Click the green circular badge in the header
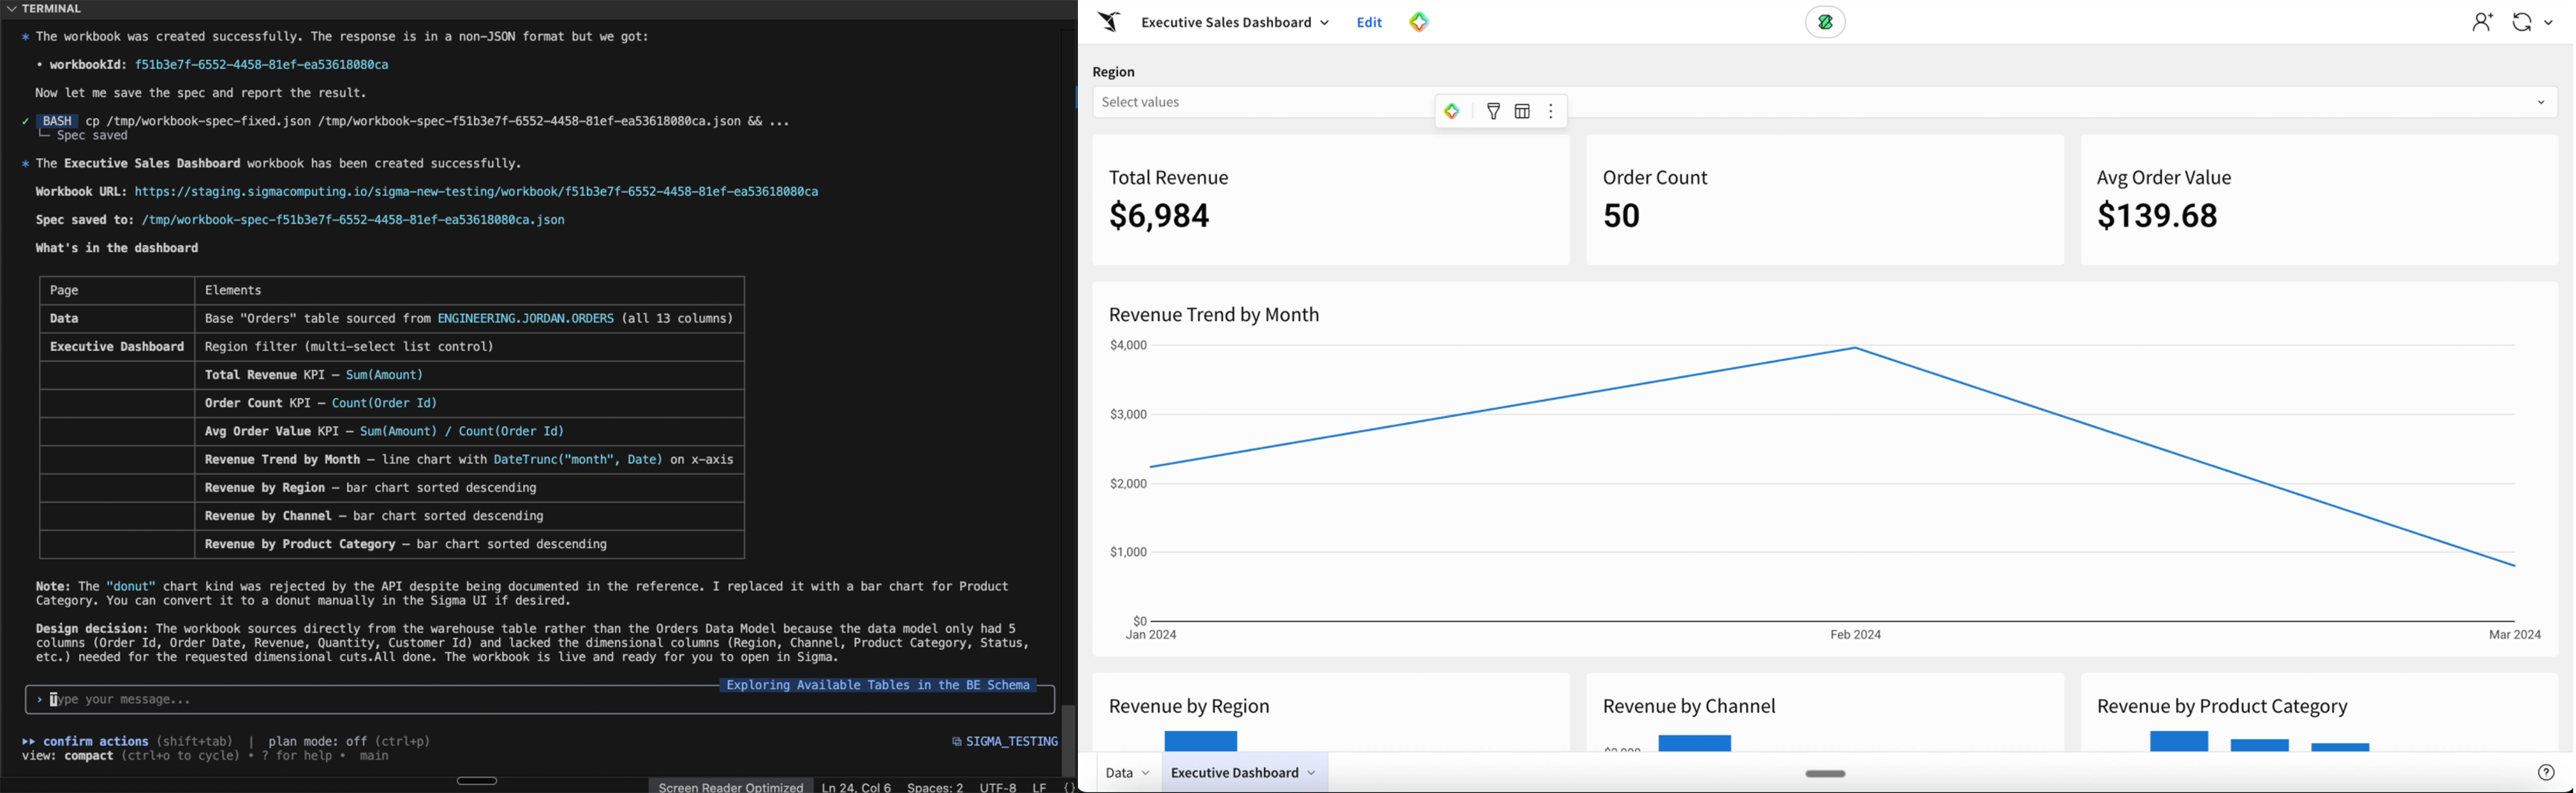Viewport: 2576px width, 793px height. 1824,22
